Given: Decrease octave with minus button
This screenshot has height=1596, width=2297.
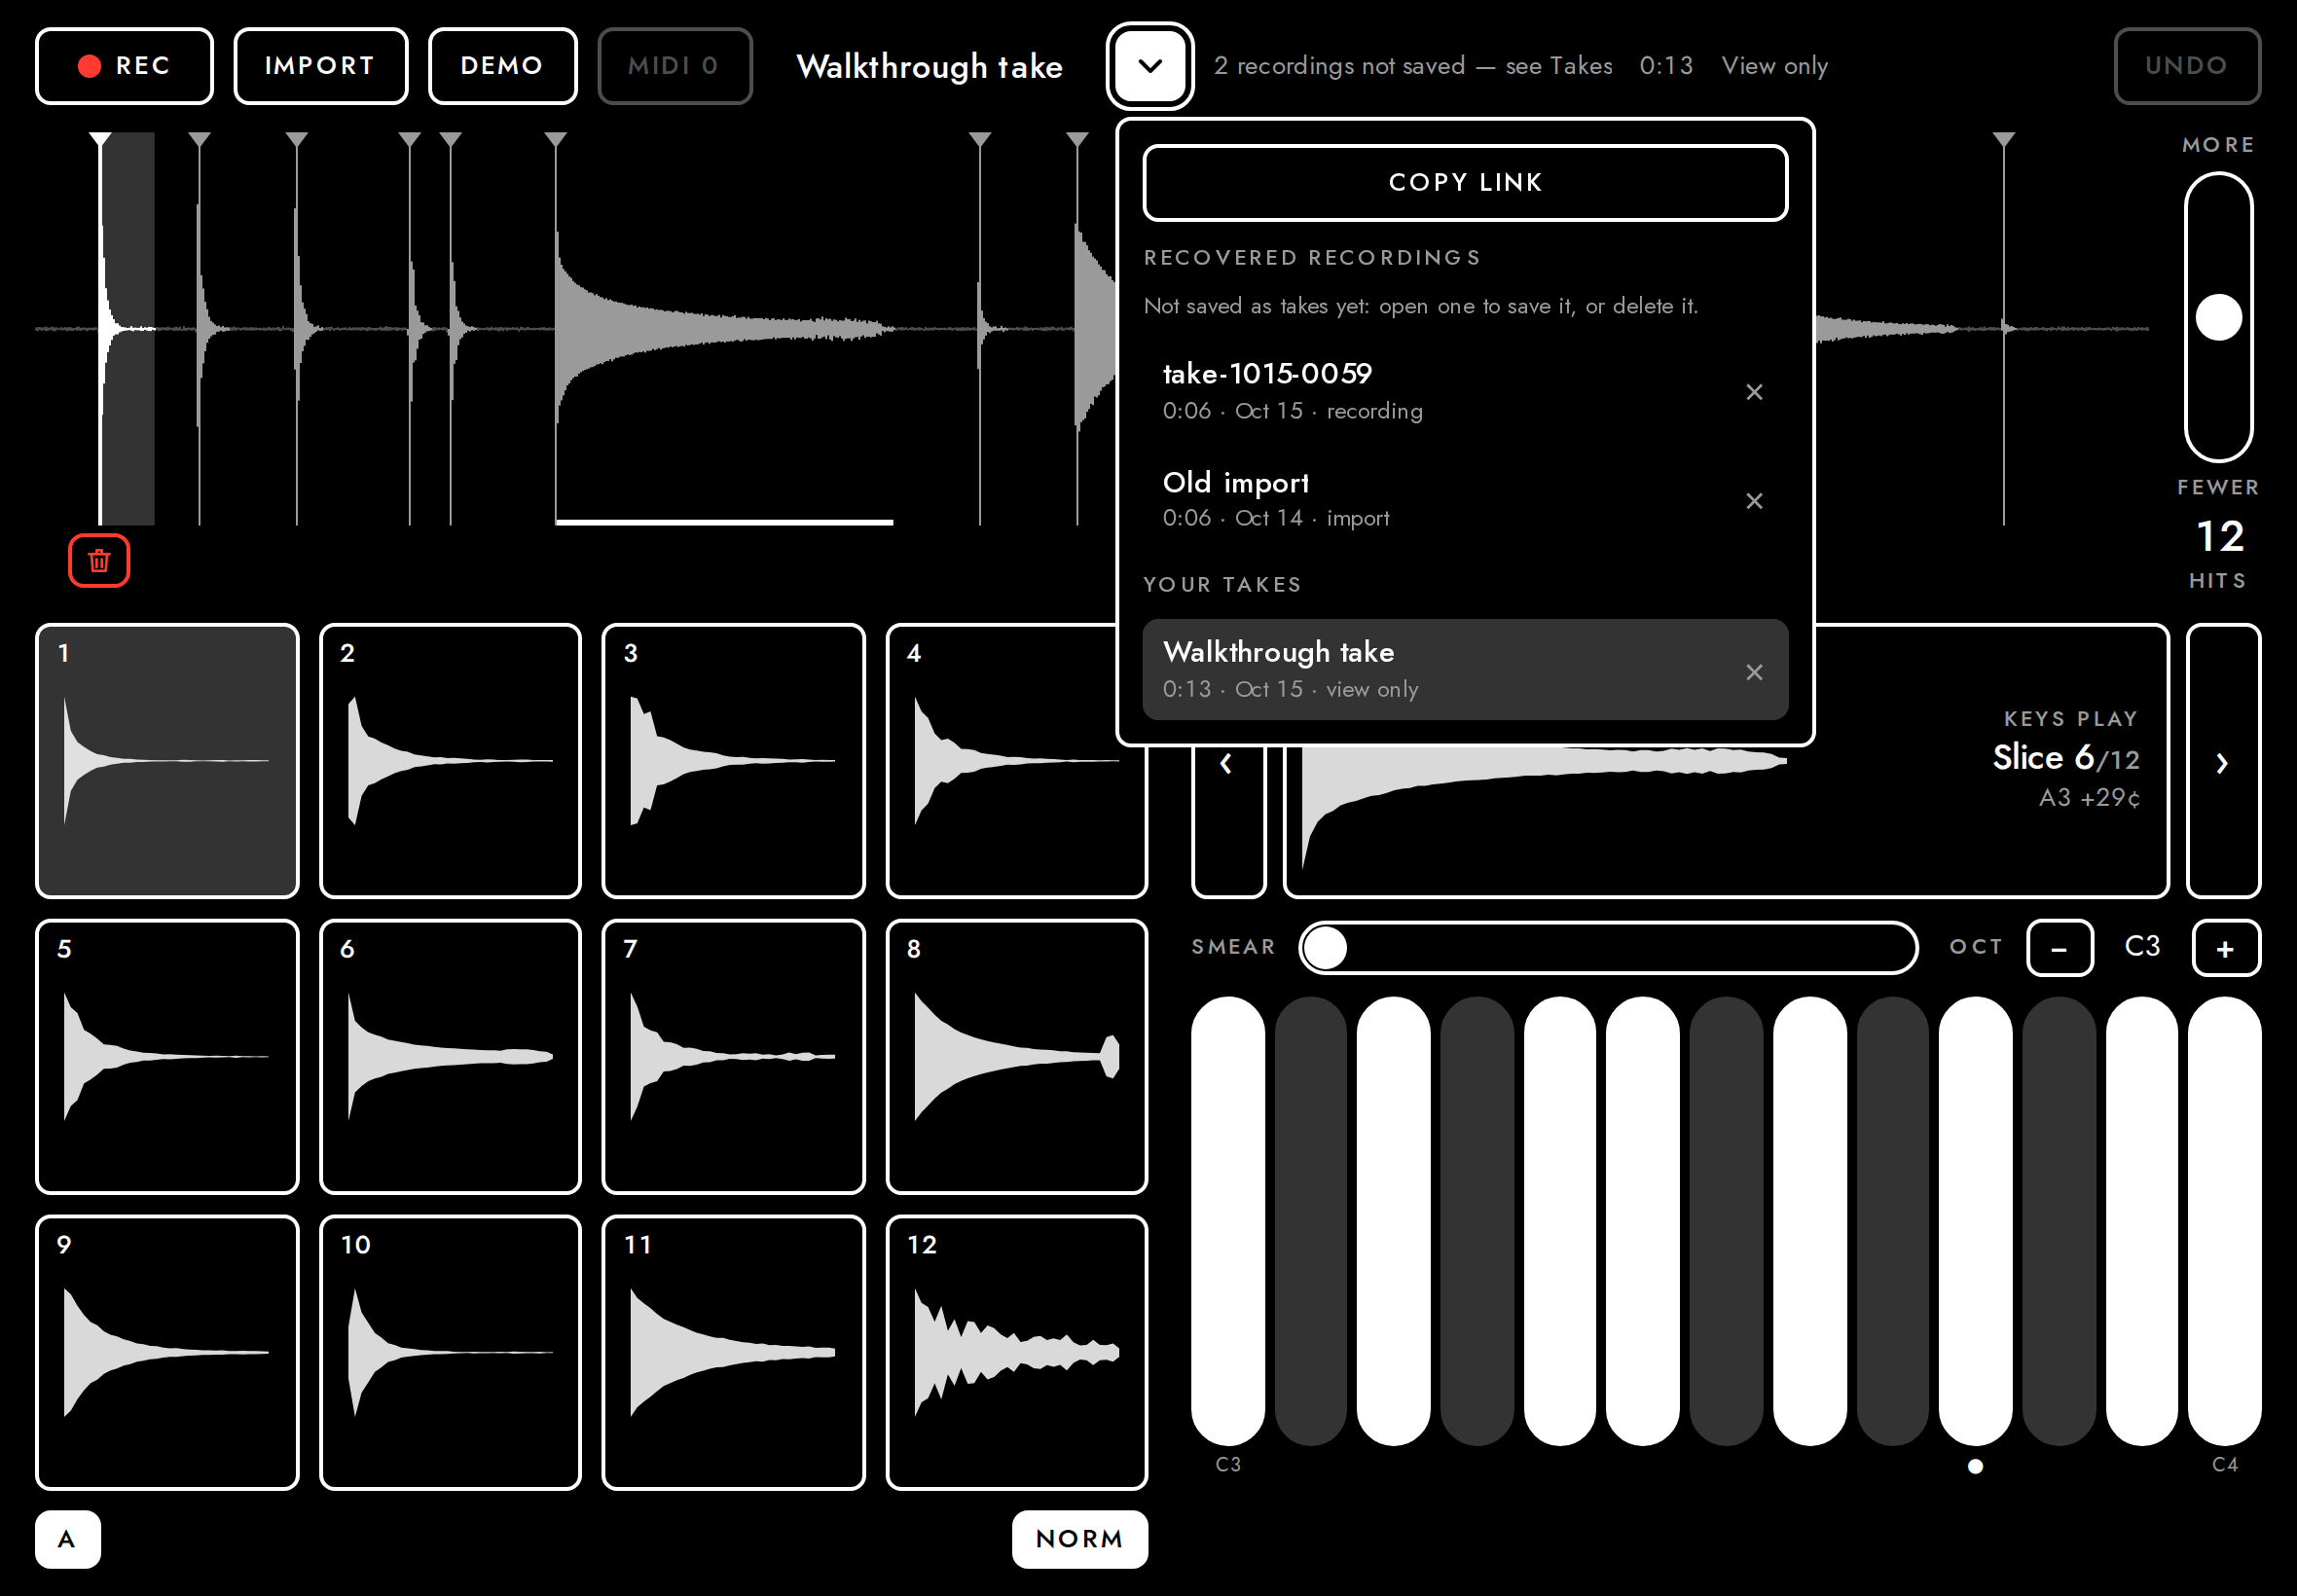Looking at the screenshot, I should tap(2059, 948).
